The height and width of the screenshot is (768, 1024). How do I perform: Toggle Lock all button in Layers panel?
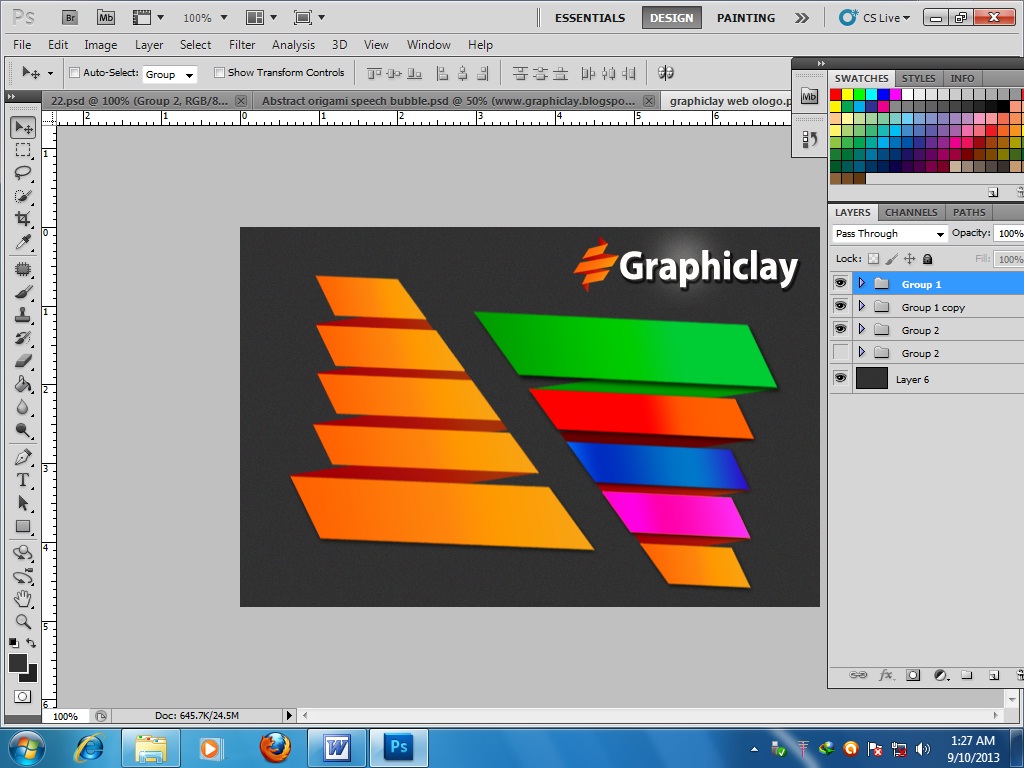(x=927, y=259)
